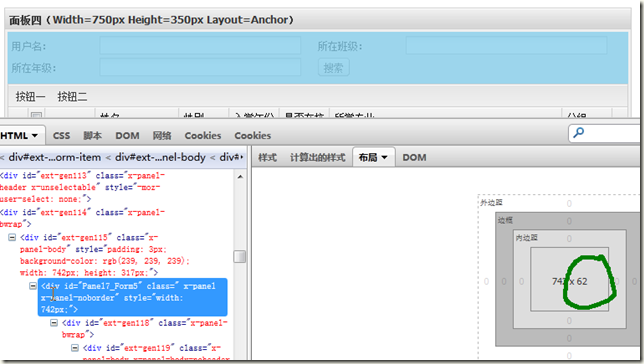Click the 所在班级 input field
This screenshot has height=364, width=644.
point(506,46)
